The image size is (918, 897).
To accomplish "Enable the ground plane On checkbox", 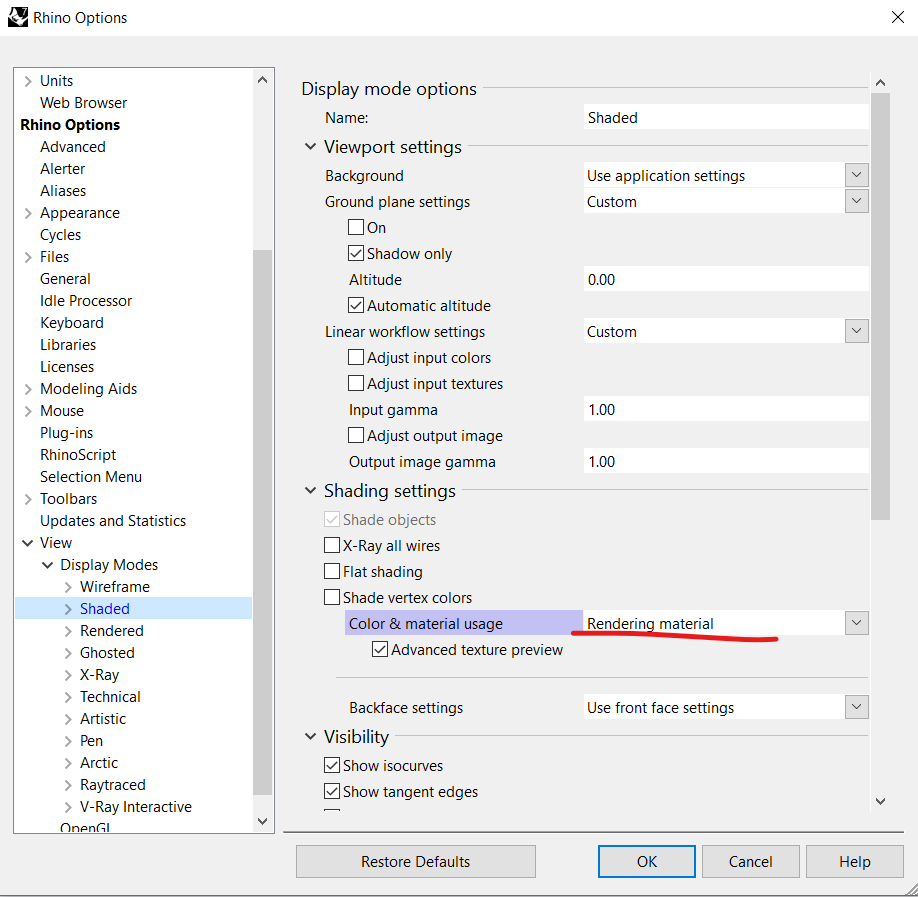I will 356,227.
